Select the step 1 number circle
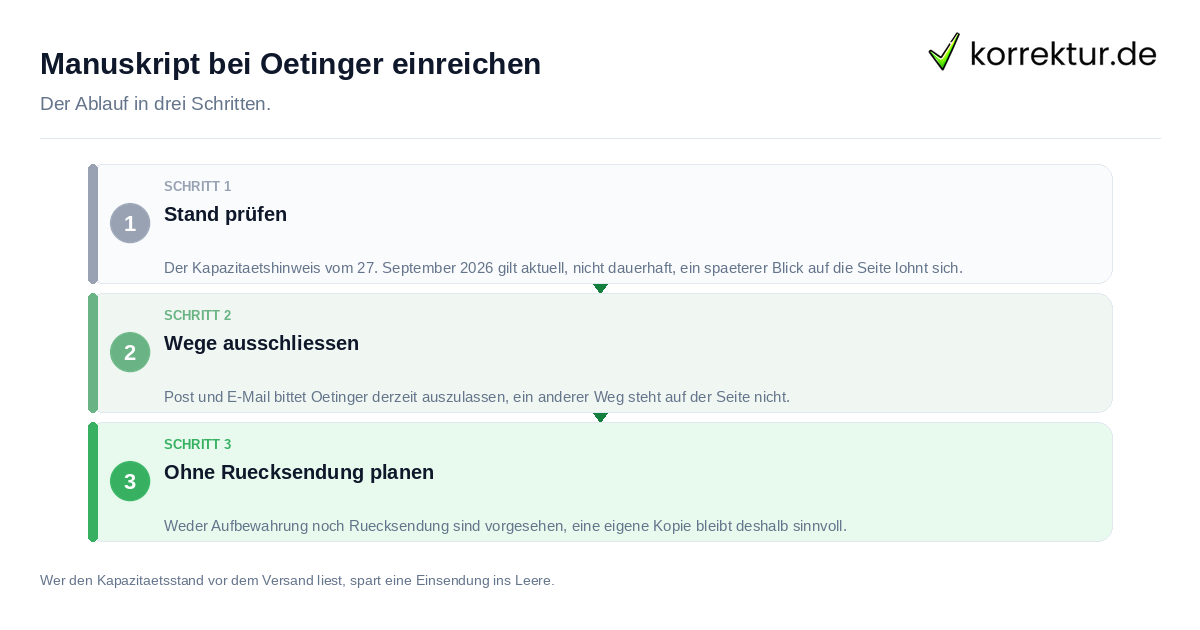Image resolution: width=1200 pixels, height=630 pixels. [x=130, y=223]
